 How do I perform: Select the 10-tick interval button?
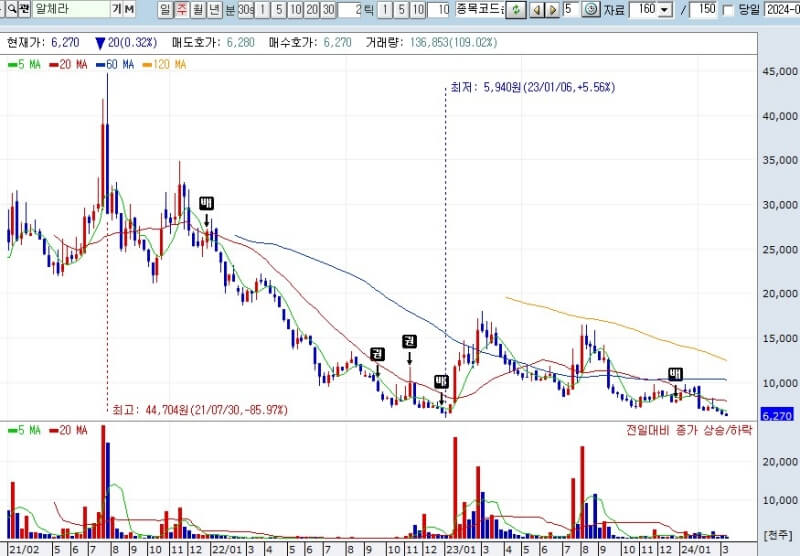418,9
